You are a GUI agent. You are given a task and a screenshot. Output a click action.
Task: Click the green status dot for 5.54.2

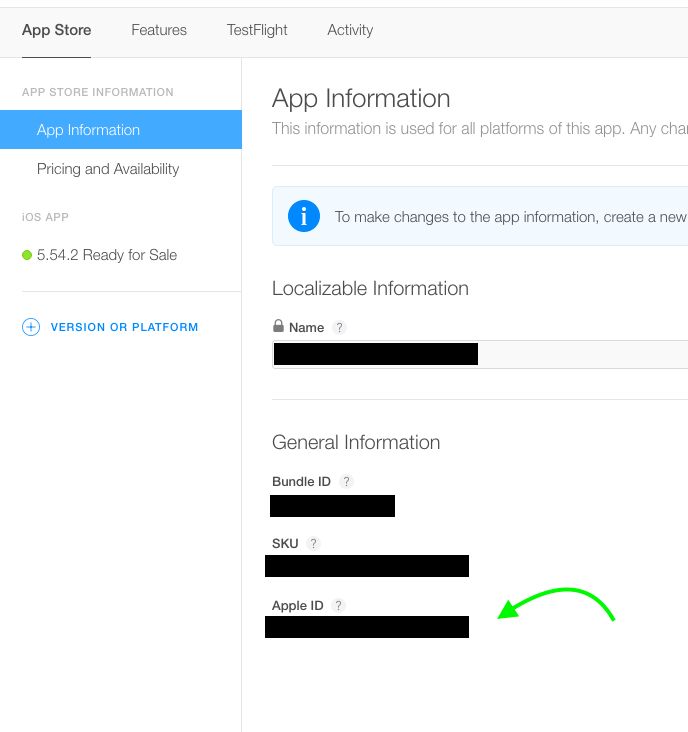point(27,255)
